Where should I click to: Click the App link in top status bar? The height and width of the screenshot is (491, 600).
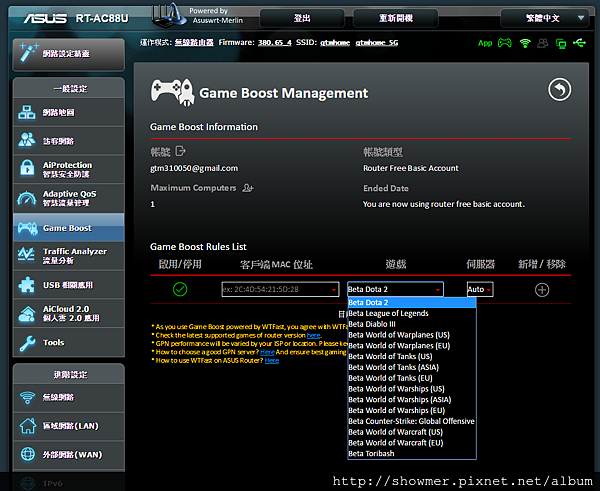(485, 43)
